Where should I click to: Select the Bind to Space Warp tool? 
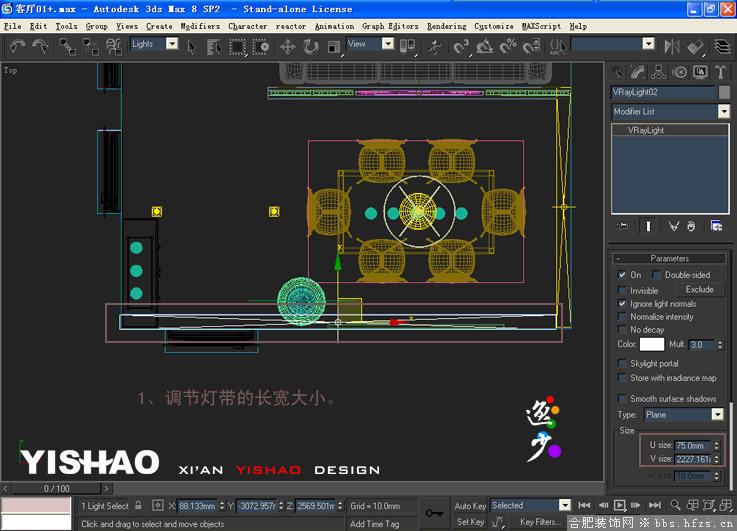coord(113,47)
